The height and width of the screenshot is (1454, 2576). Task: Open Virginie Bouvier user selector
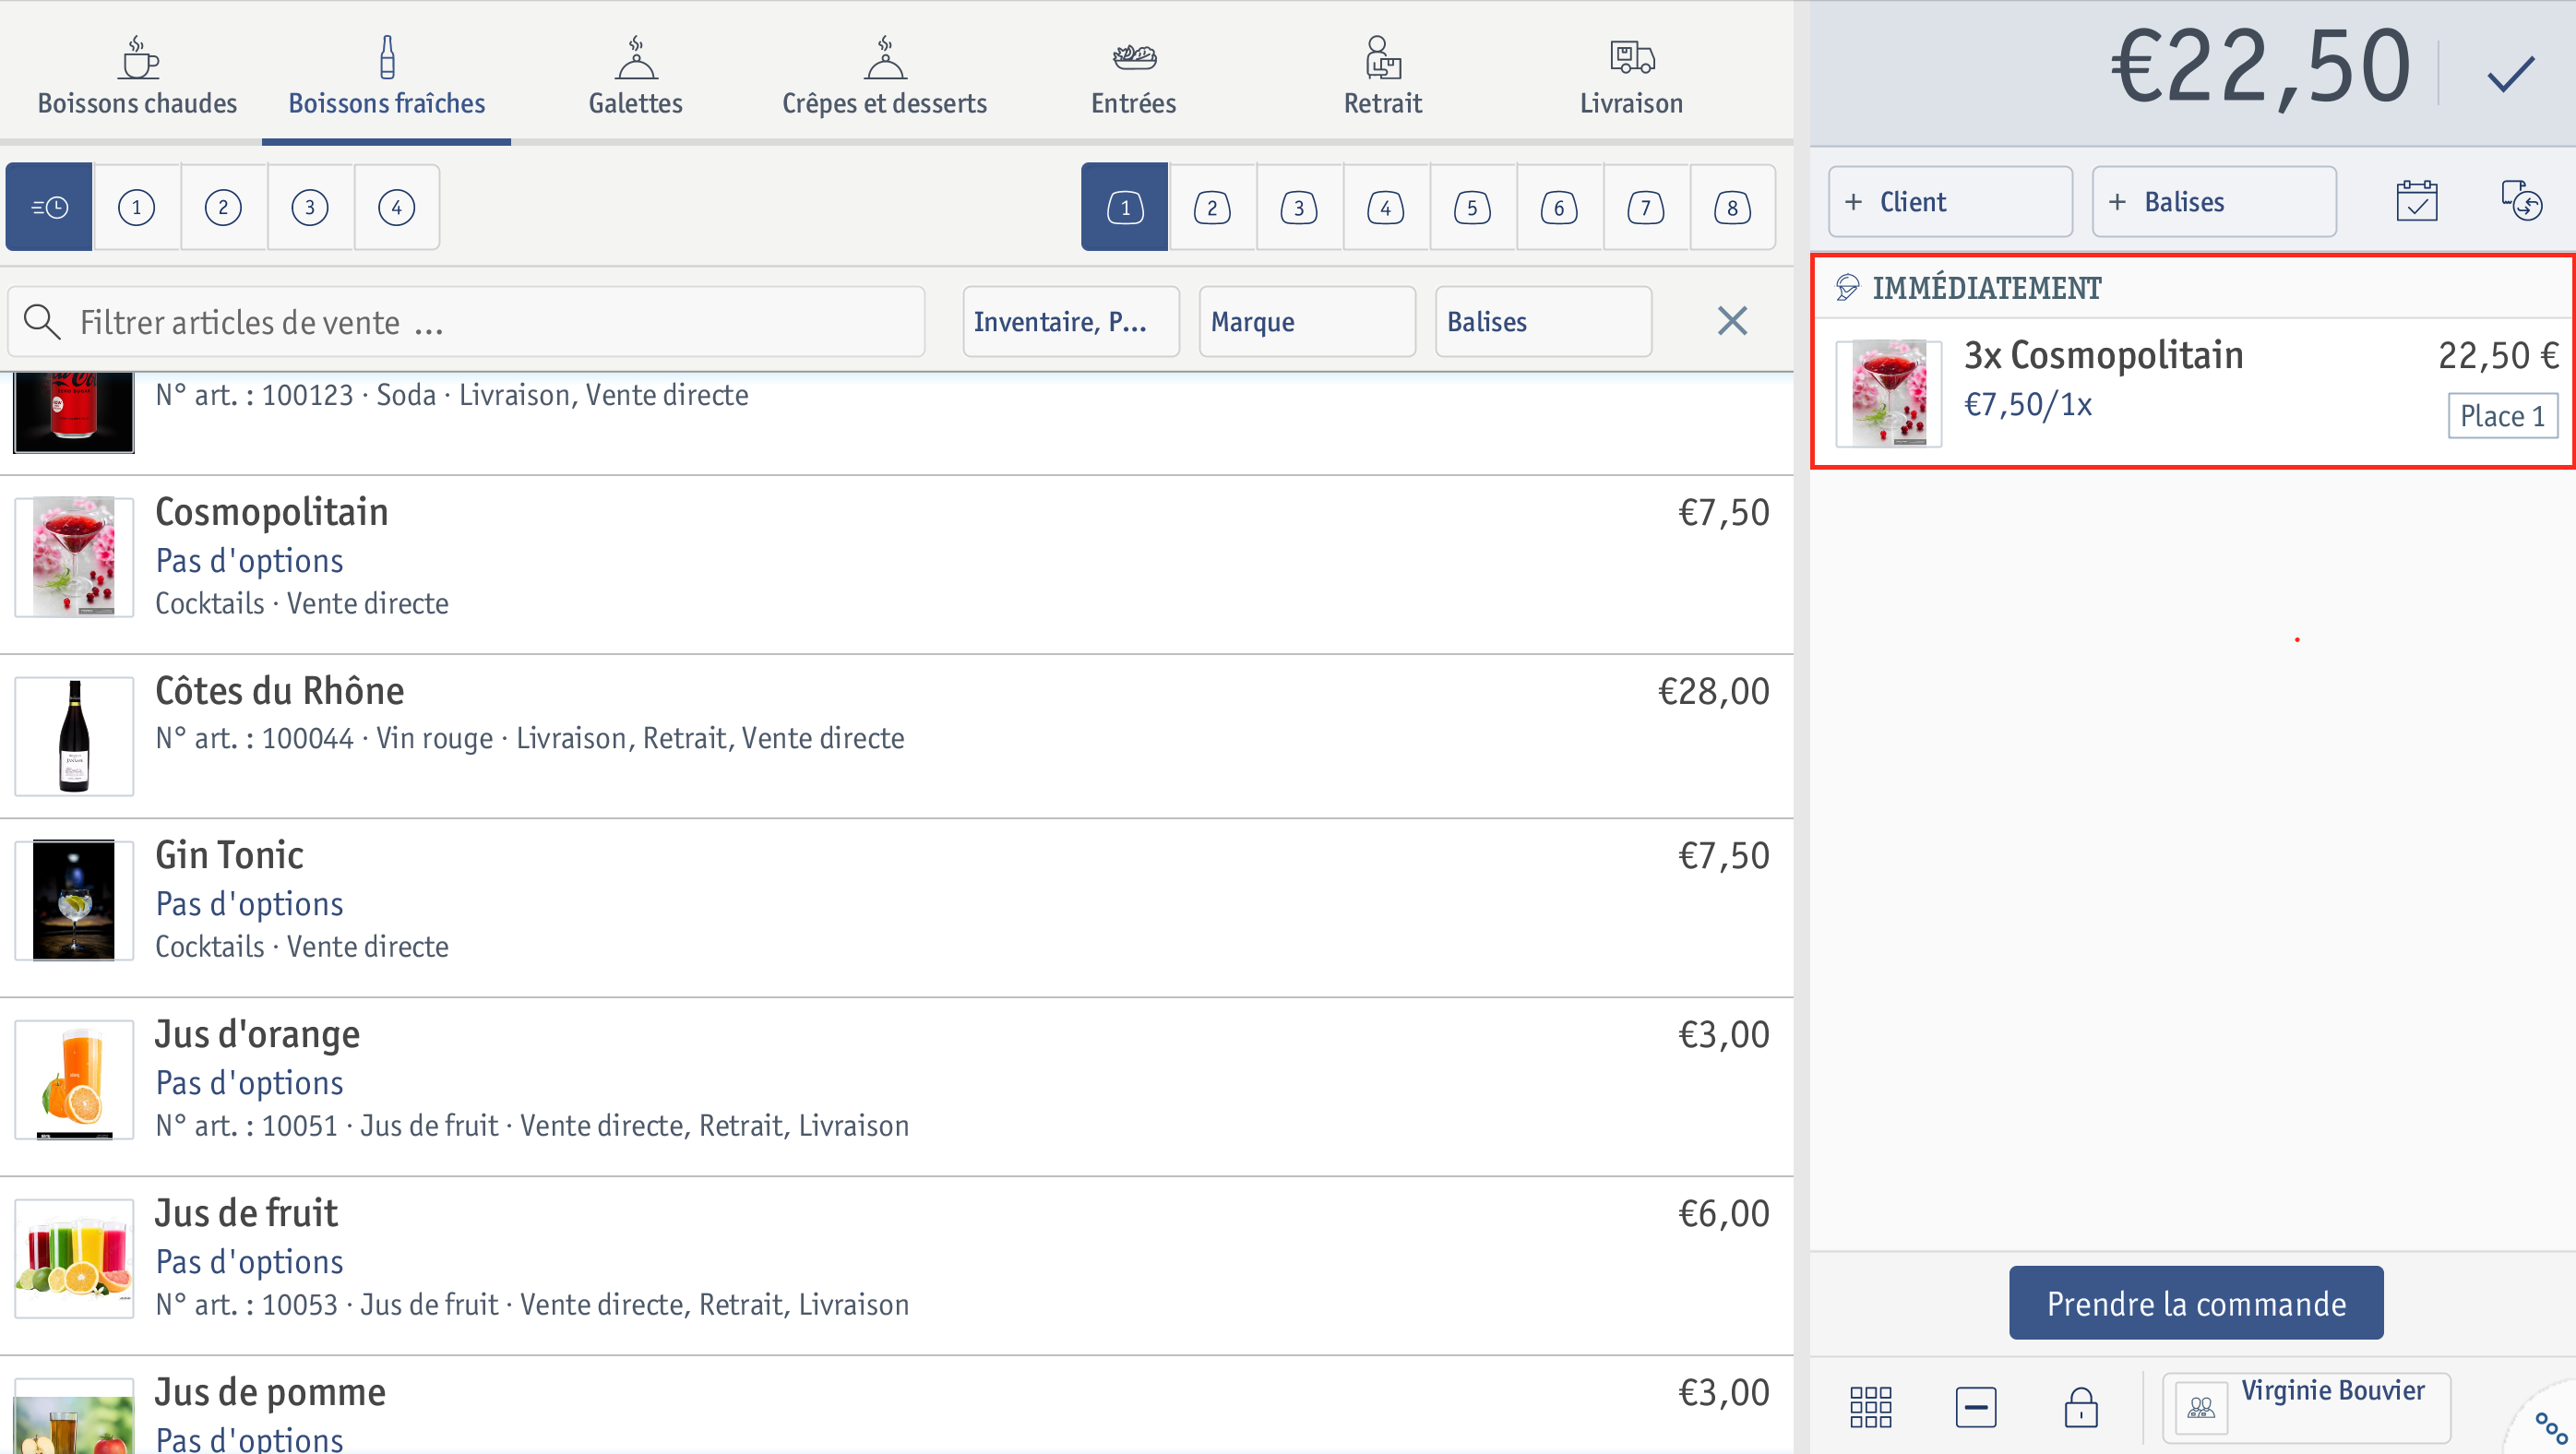click(2306, 1407)
